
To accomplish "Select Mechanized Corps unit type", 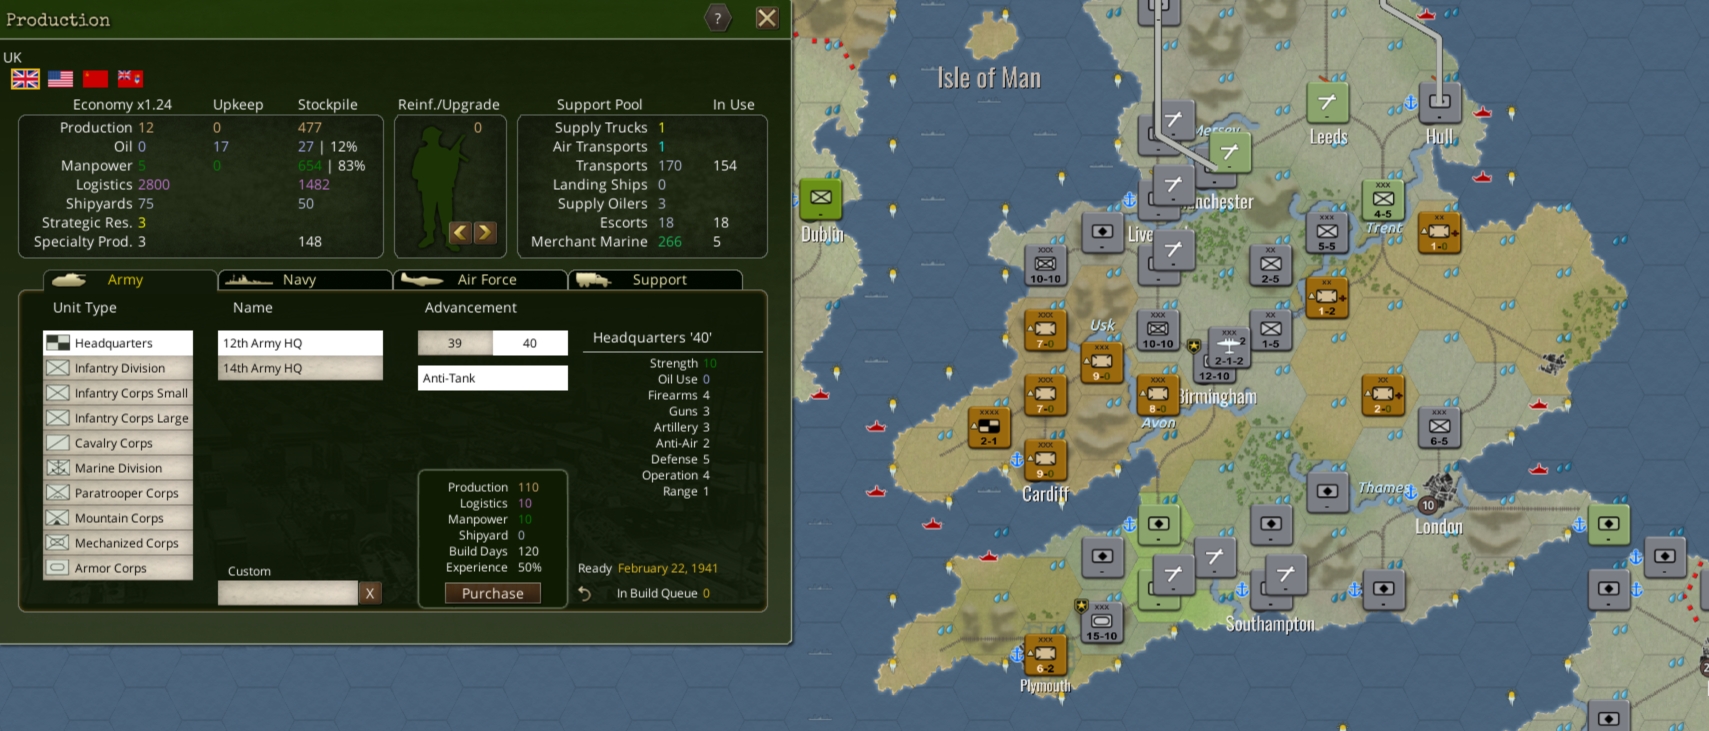I will [x=118, y=543].
